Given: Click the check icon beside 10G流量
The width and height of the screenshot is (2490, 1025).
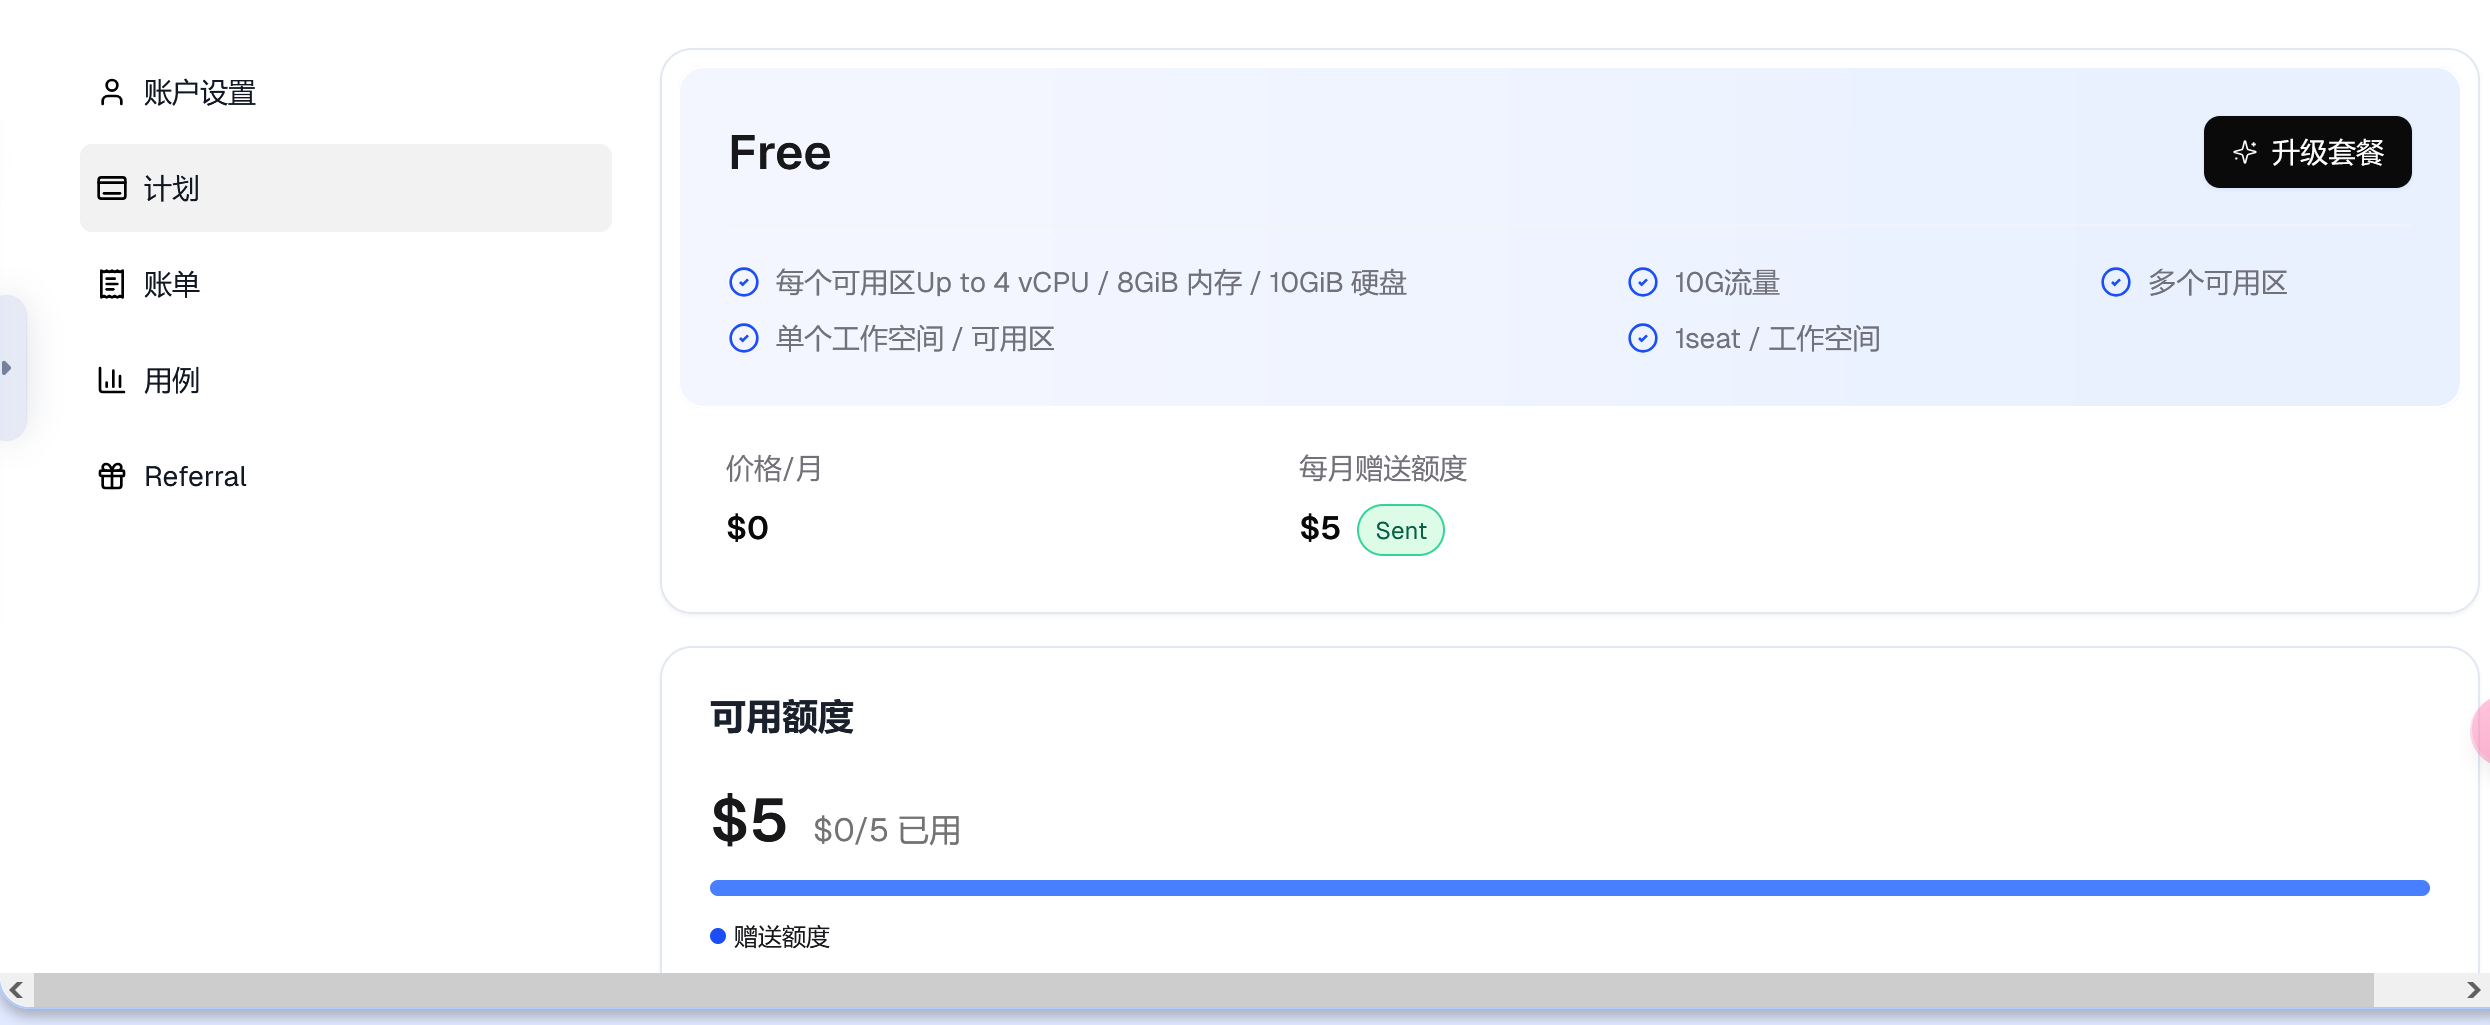Looking at the screenshot, I should point(1643,282).
